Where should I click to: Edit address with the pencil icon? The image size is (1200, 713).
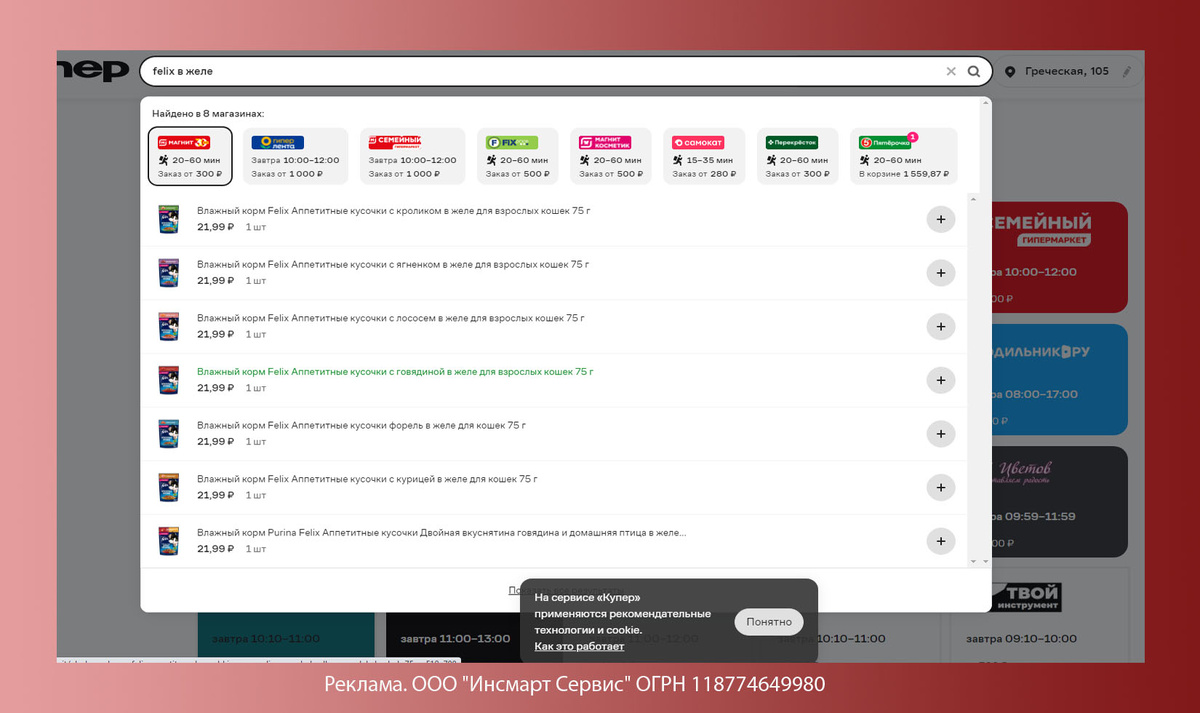click(1127, 72)
